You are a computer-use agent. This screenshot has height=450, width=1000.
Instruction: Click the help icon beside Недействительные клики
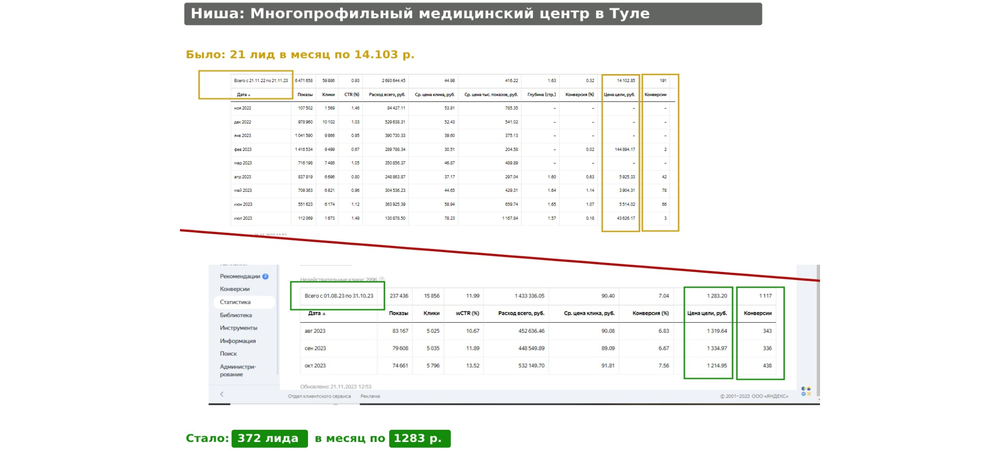(382, 280)
